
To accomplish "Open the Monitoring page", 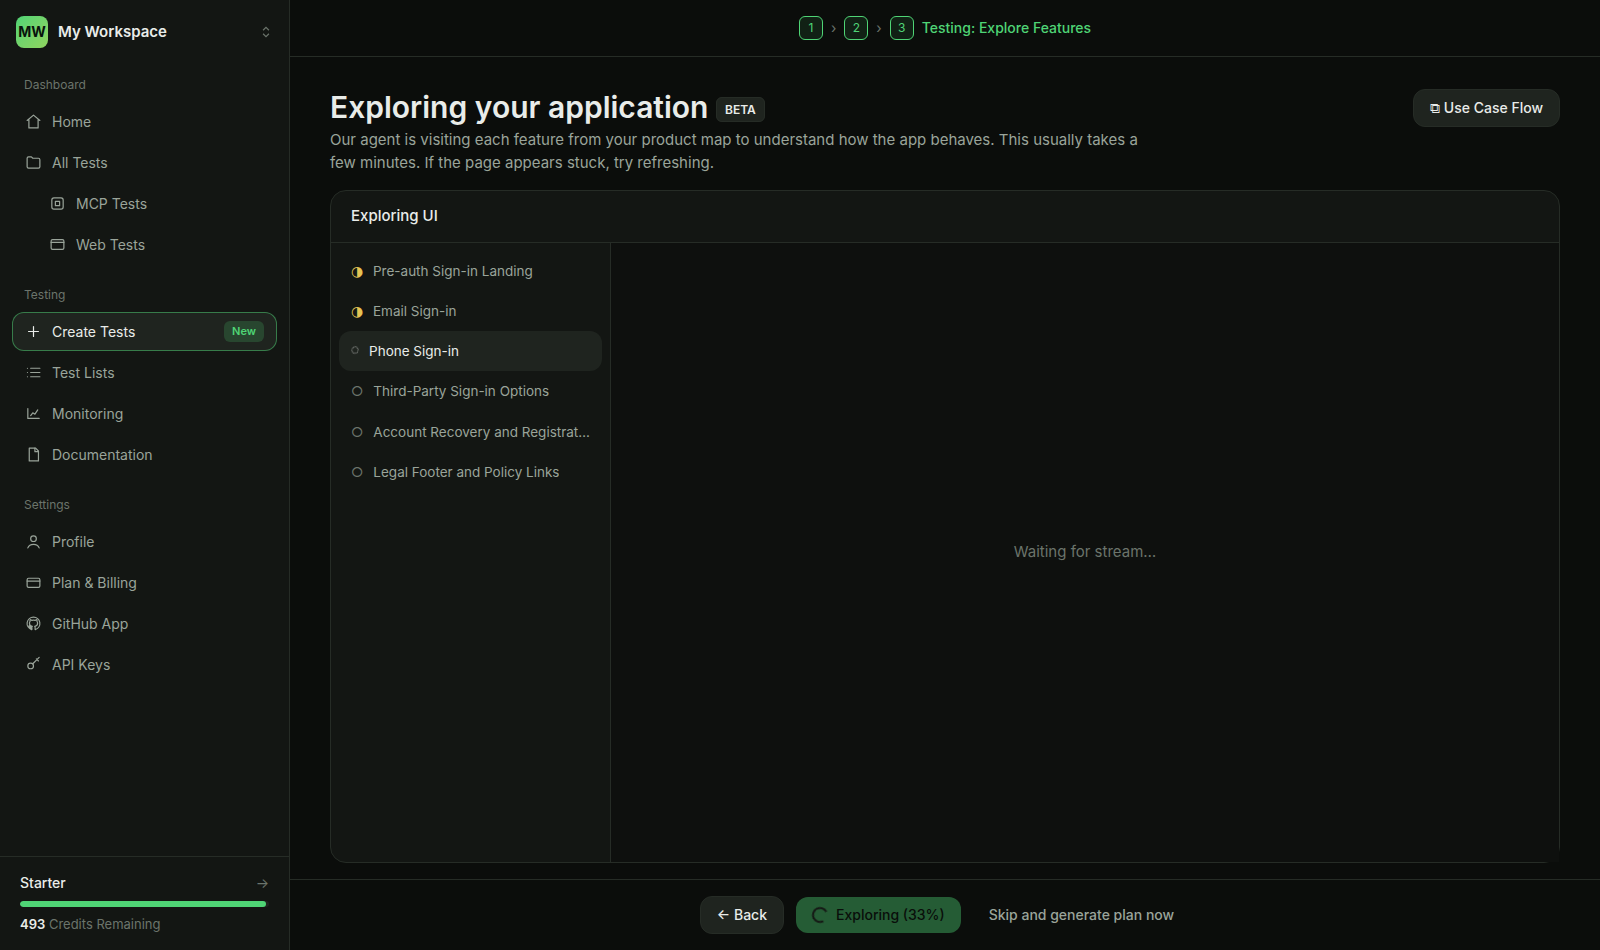I will [x=144, y=414].
